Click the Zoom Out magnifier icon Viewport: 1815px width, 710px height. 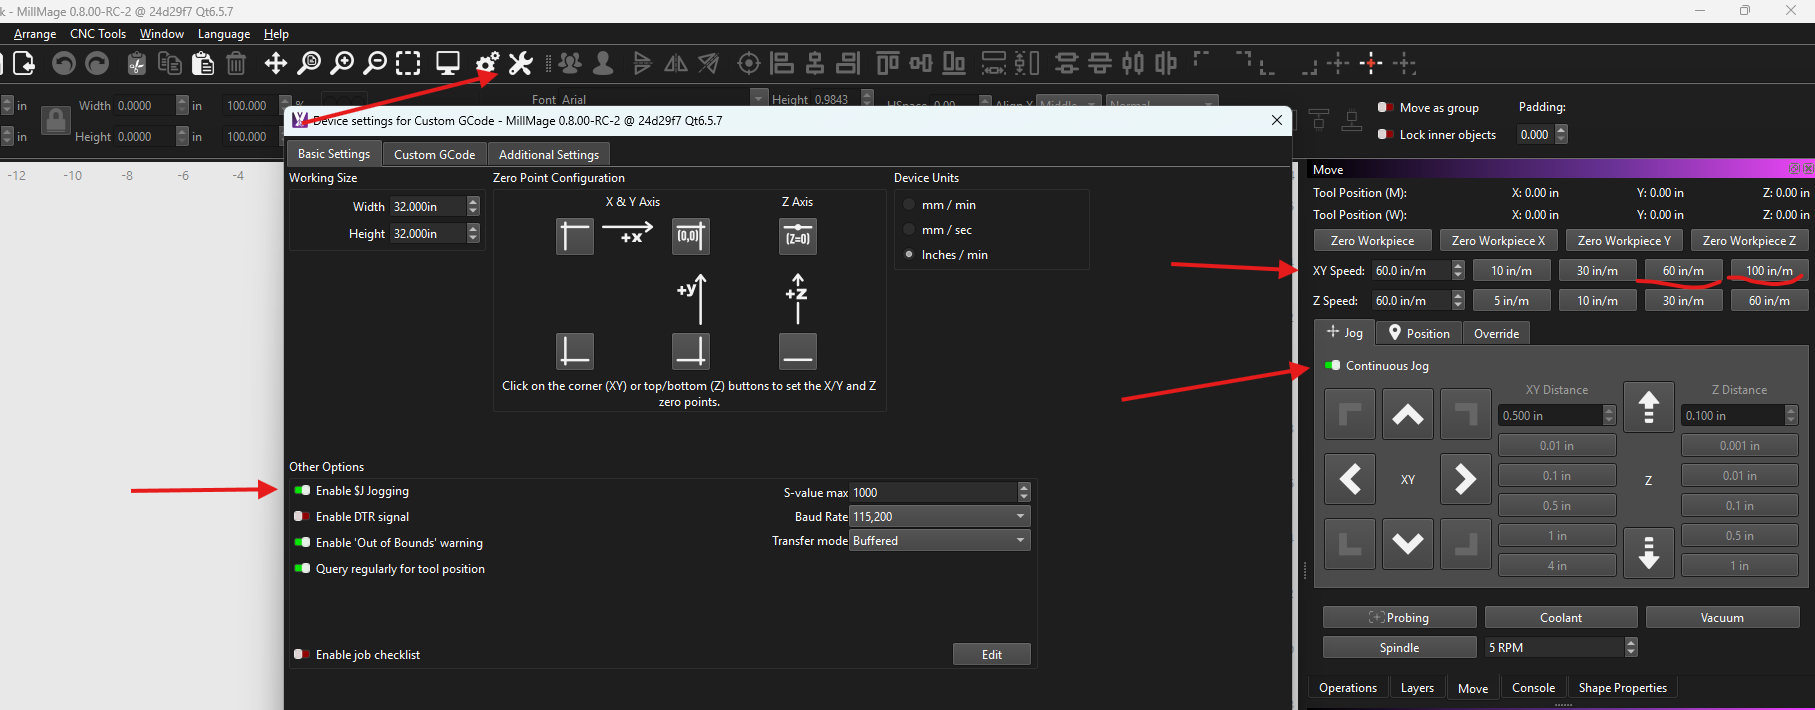[x=375, y=64]
